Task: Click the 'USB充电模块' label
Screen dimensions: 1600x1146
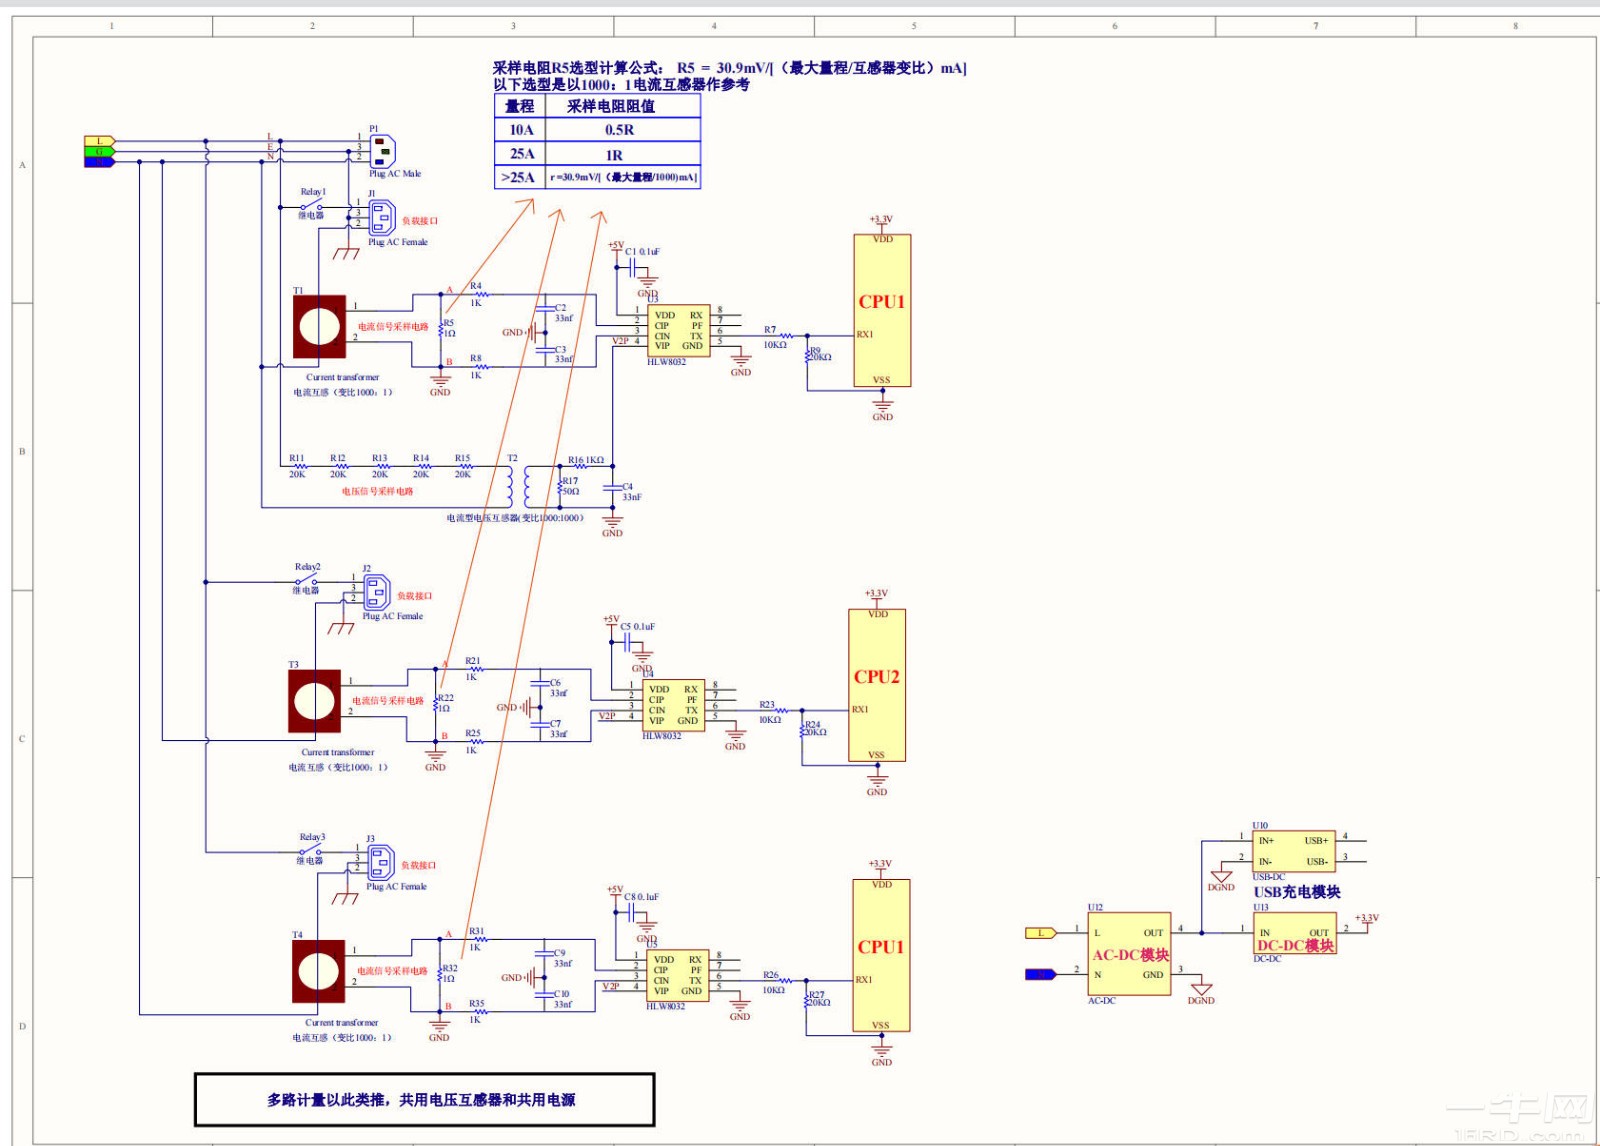Action: pyautogui.click(x=1297, y=892)
